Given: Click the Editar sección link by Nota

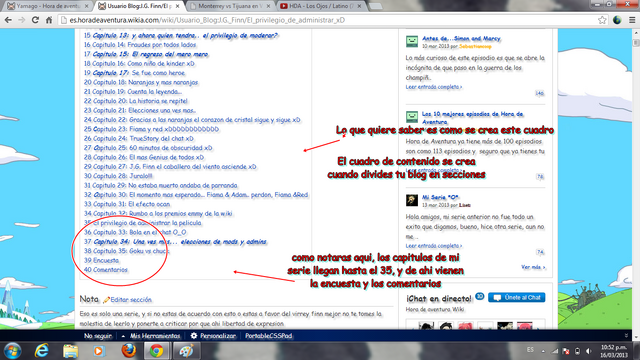Looking at the screenshot, I should [131, 300].
